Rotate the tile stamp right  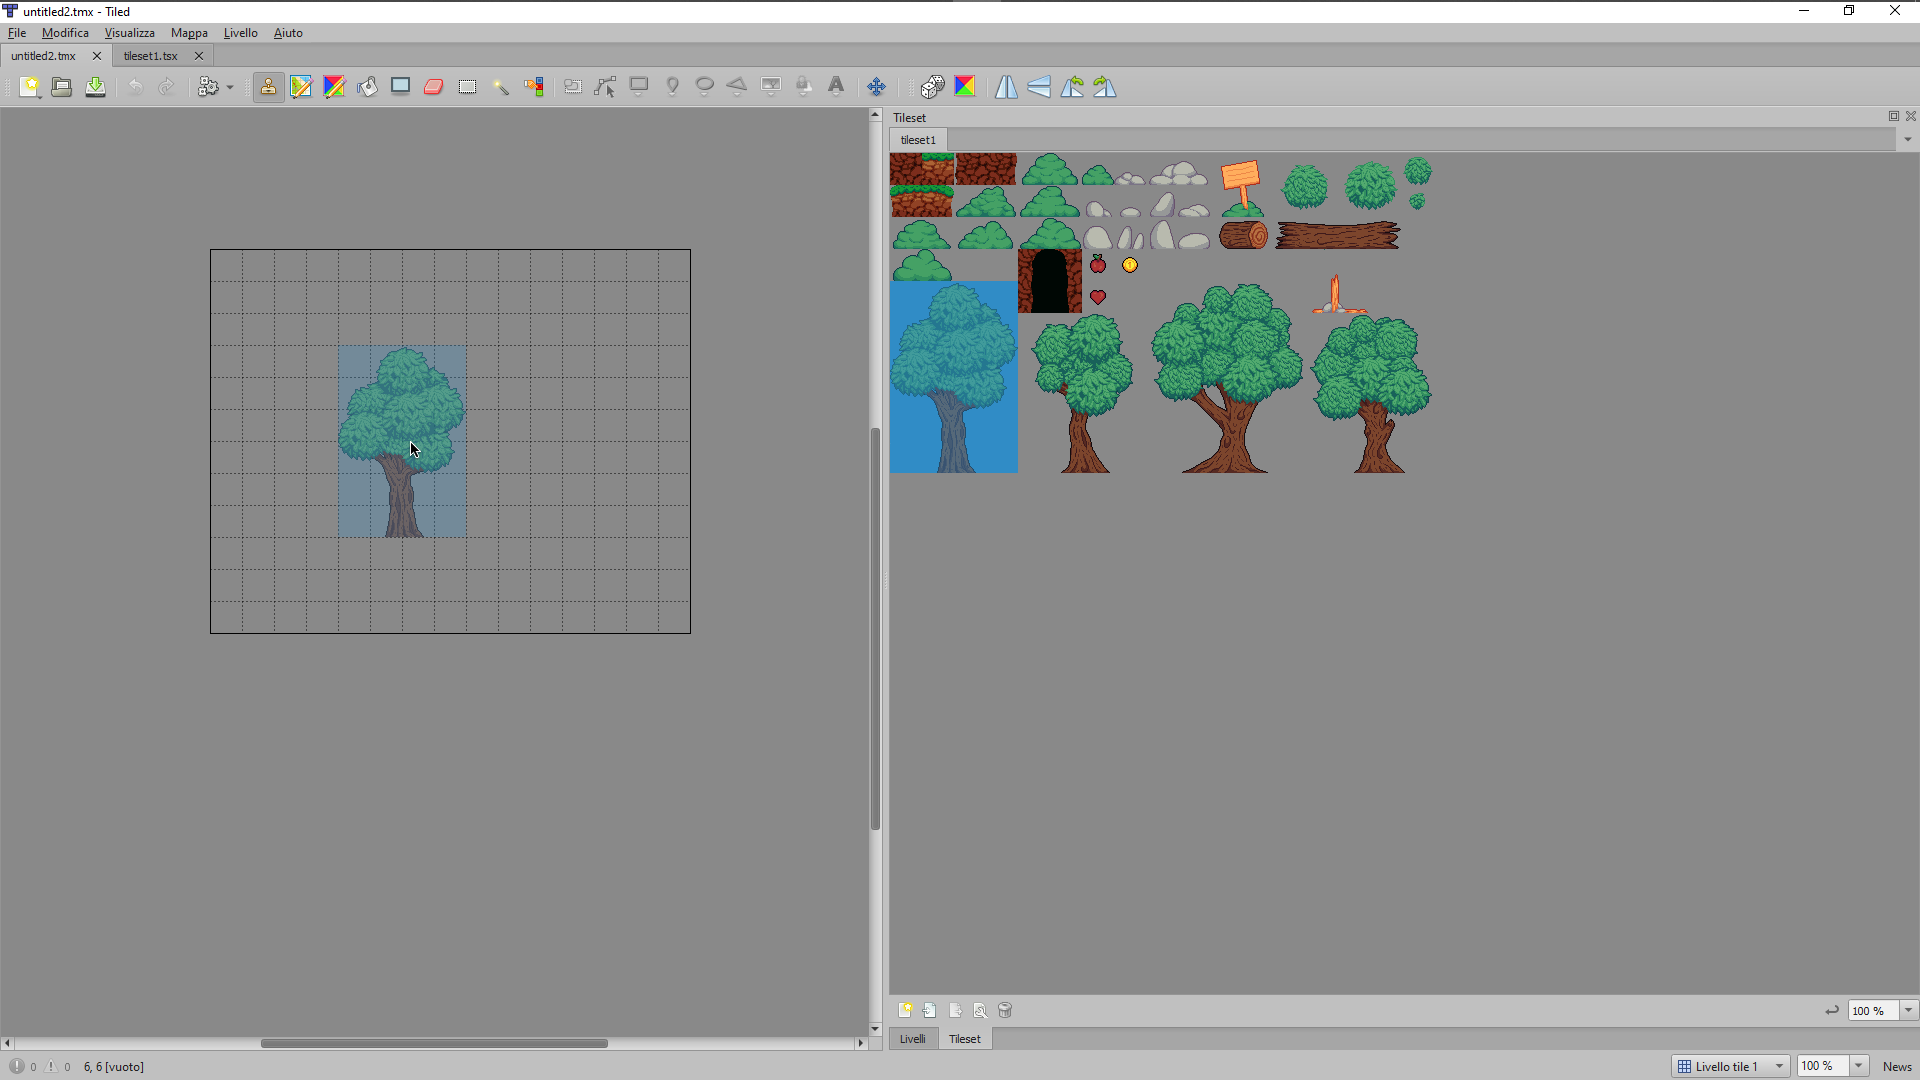1104,86
